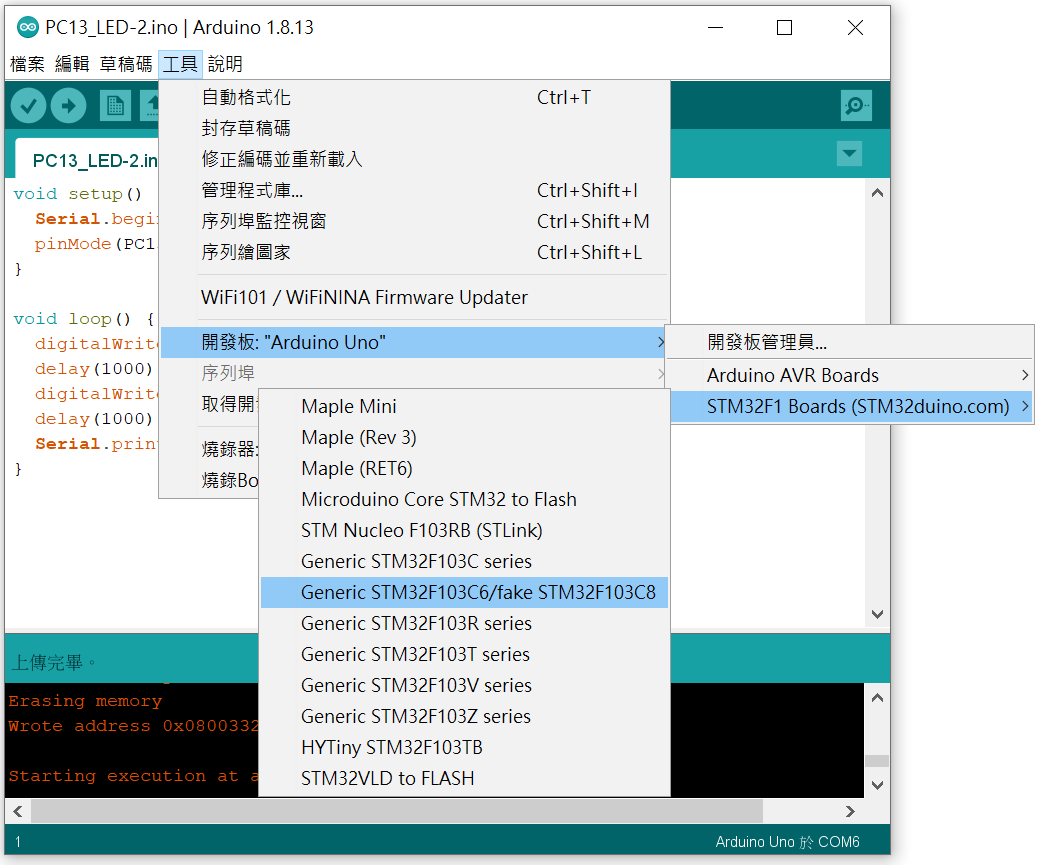
Task: Click the line number 1 in status bar
Action: 18,842
